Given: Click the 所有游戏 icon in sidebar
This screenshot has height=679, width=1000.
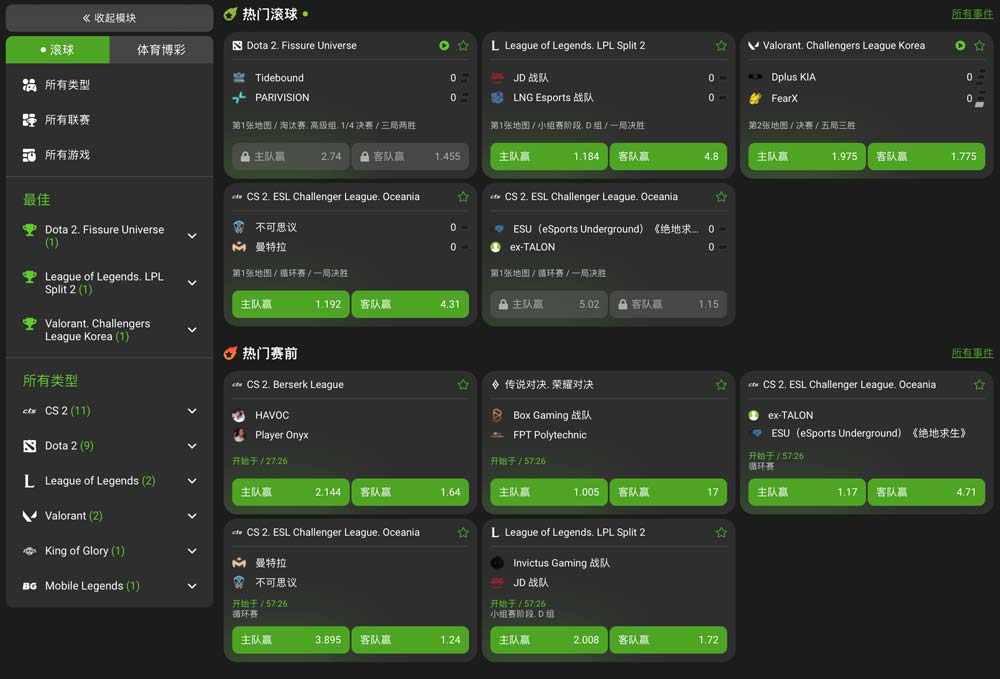Looking at the screenshot, I should pos(29,155).
